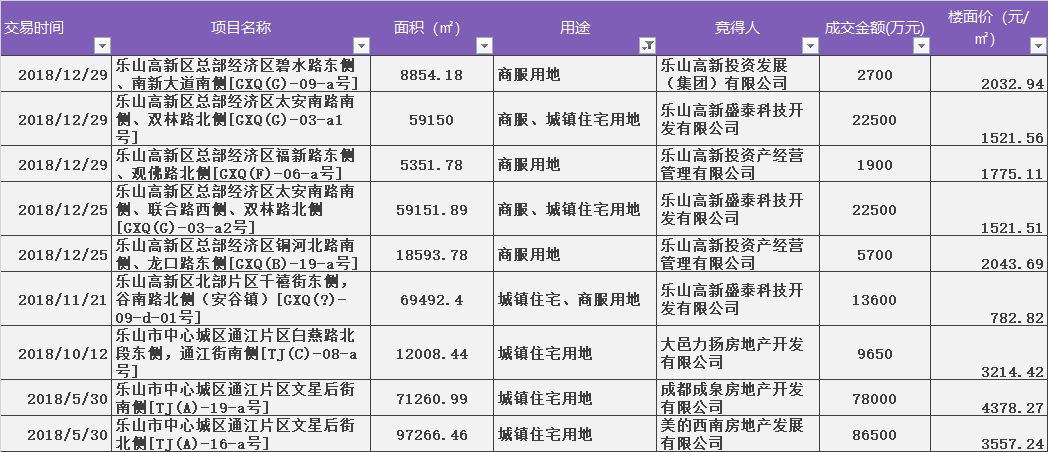The width and height of the screenshot is (1048, 452).
Task: Select 城镇住宅用地 cell in 2018/10/12 row
Action: [x=575, y=353]
